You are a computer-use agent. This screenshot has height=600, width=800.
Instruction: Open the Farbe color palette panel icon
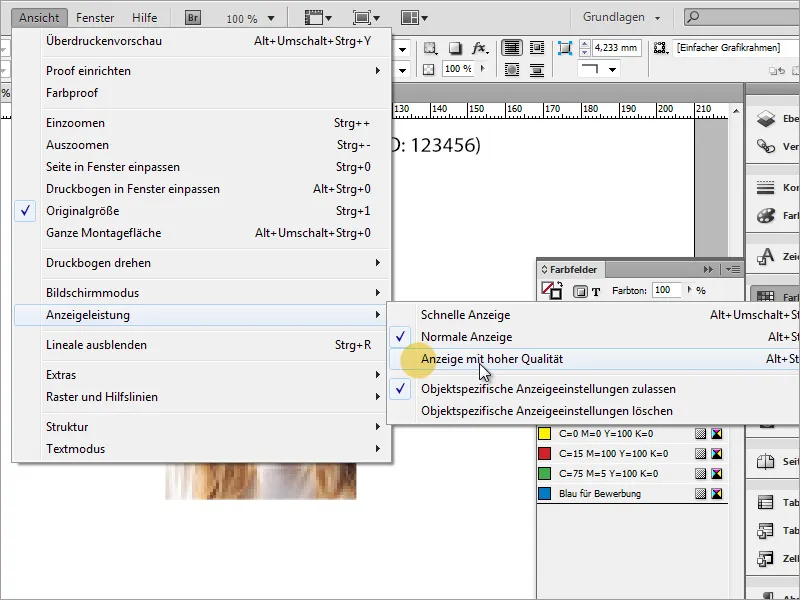[765, 215]
